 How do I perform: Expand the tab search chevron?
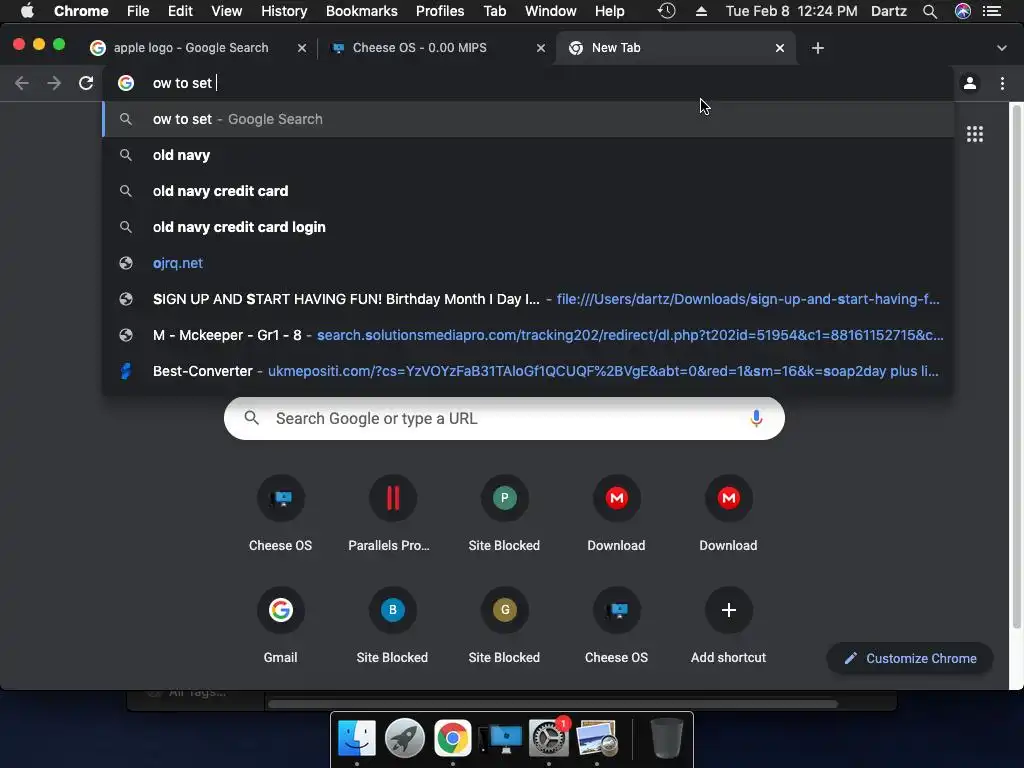tap(1002, 48)
